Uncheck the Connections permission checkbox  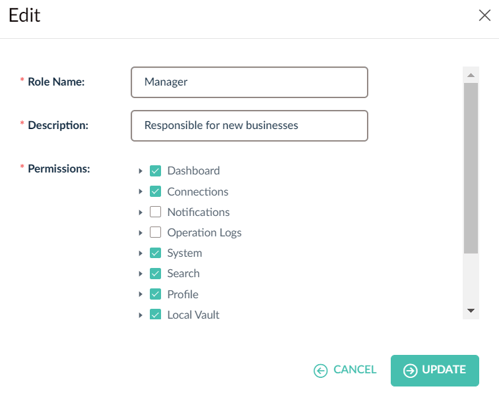point(155,191)
